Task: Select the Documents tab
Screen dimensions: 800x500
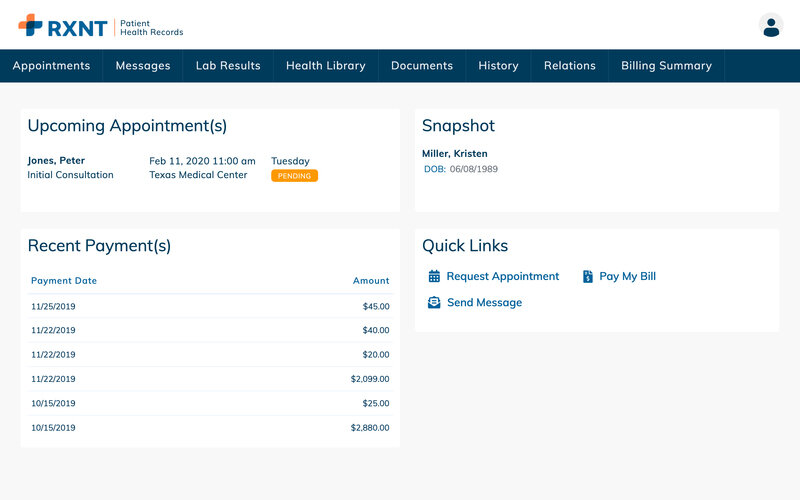Action: click(422, 66)
